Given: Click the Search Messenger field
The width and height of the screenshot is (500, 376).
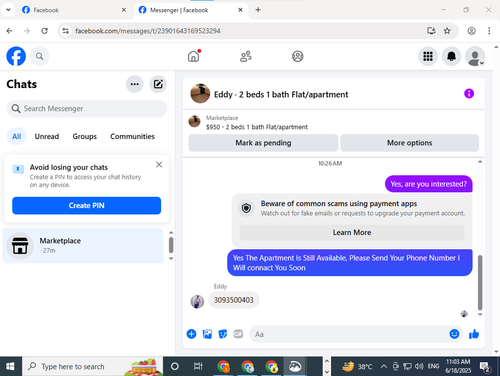Looking at the screenshot, I should 86,109.
